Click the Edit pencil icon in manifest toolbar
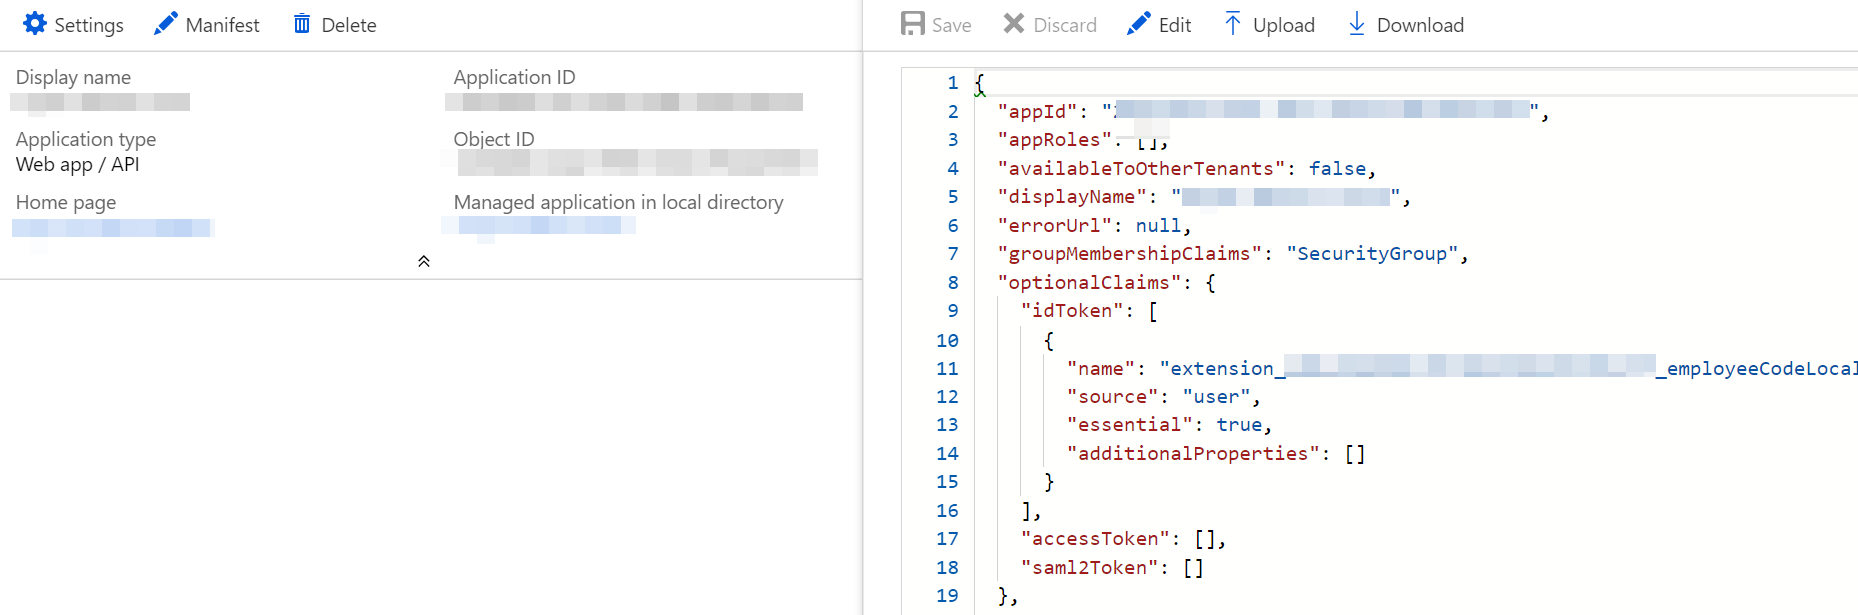The height and width of the screenshot is (615, 1858). coord(1139,24)
